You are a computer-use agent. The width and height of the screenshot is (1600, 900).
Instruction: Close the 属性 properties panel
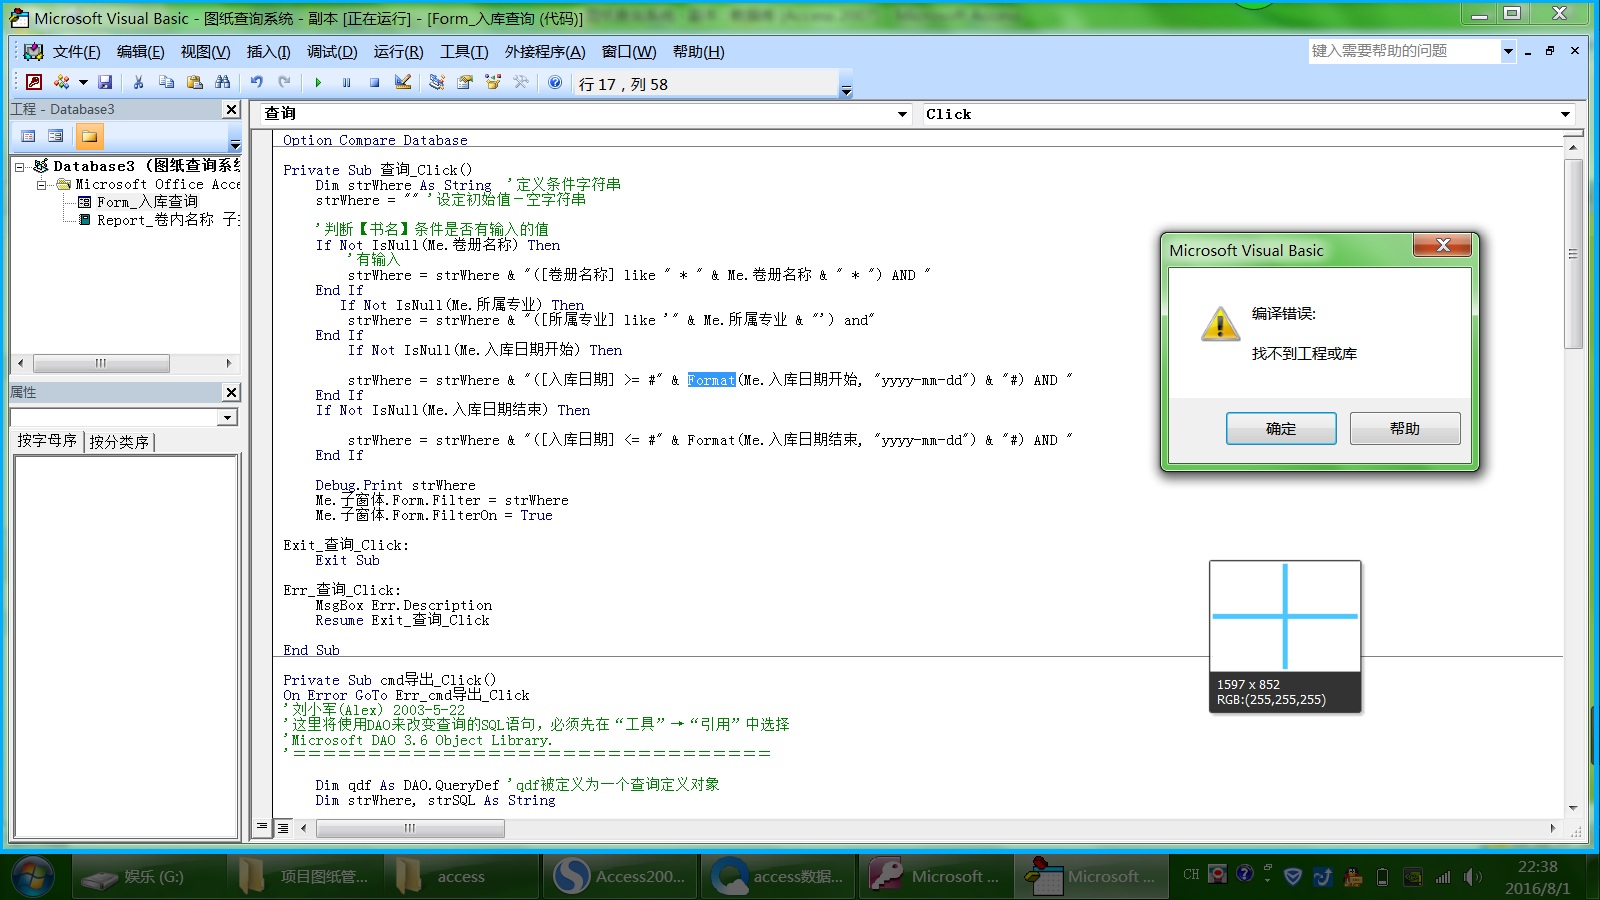point(231,392)
